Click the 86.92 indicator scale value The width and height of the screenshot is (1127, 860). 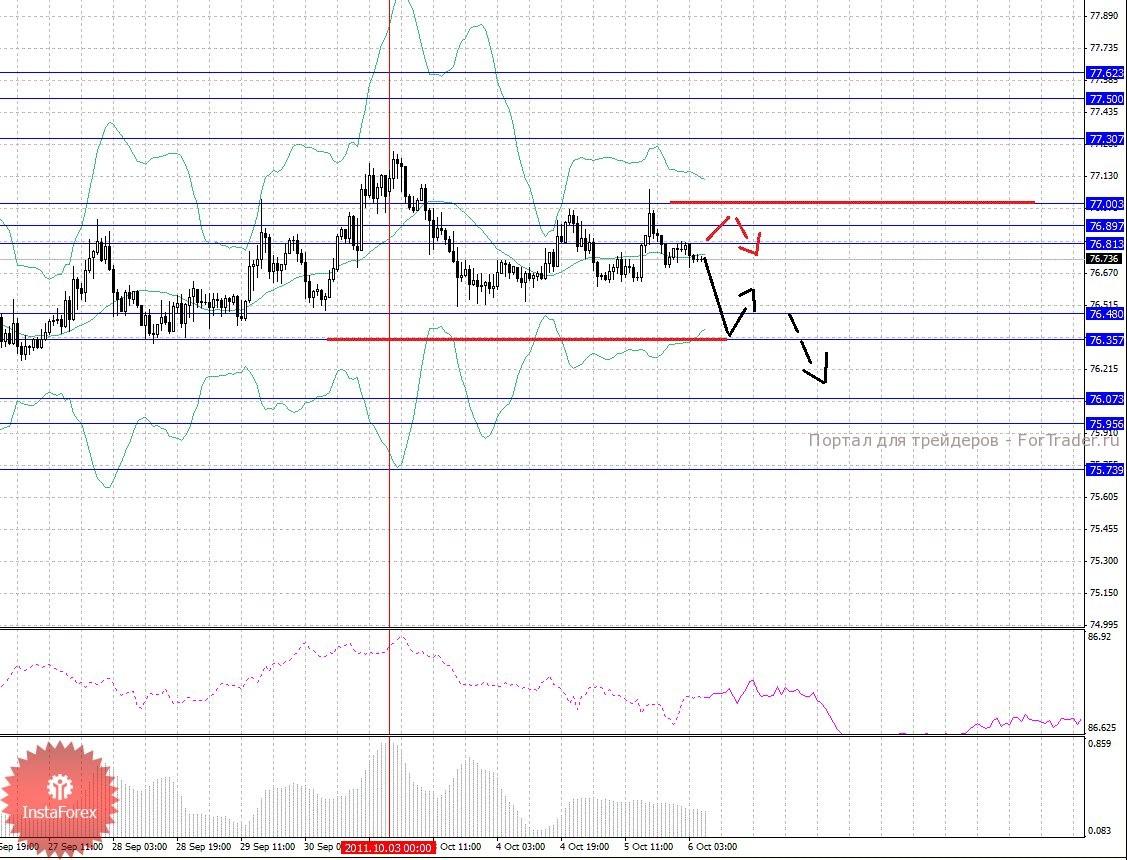(x=1100, y=637)
